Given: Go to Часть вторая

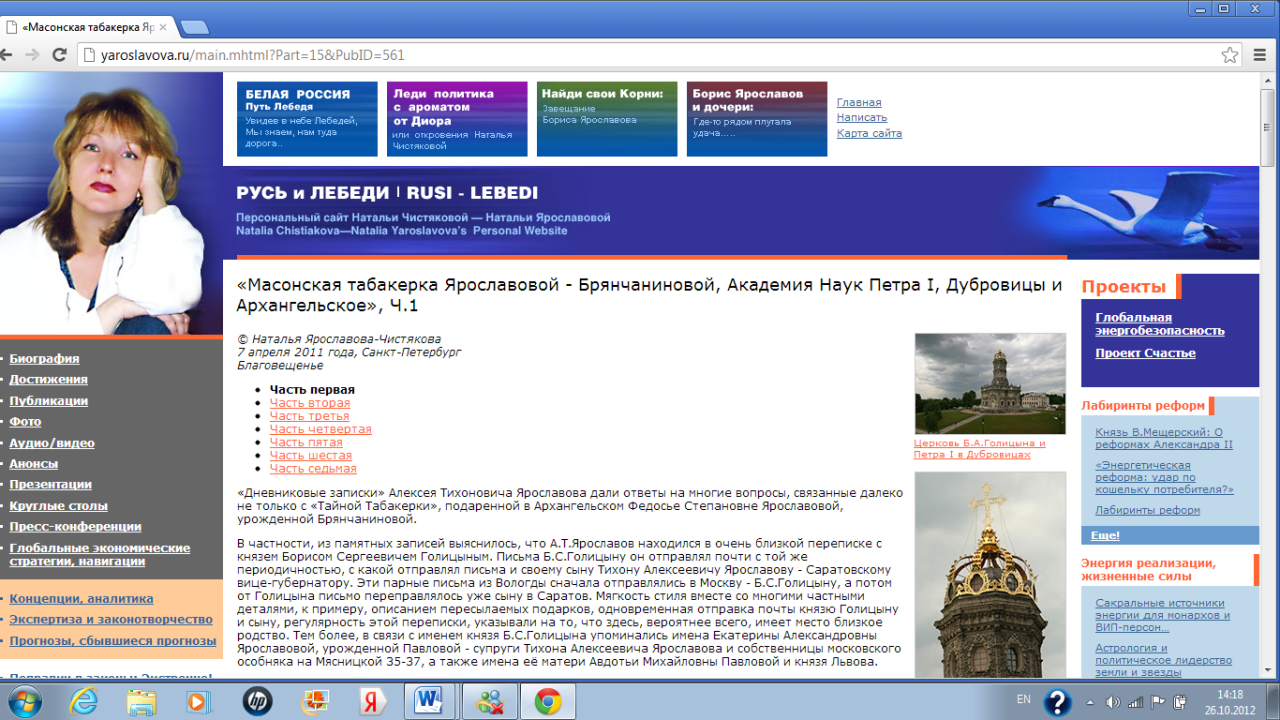Looking at the screenshot, I should [x=310, y=403].
